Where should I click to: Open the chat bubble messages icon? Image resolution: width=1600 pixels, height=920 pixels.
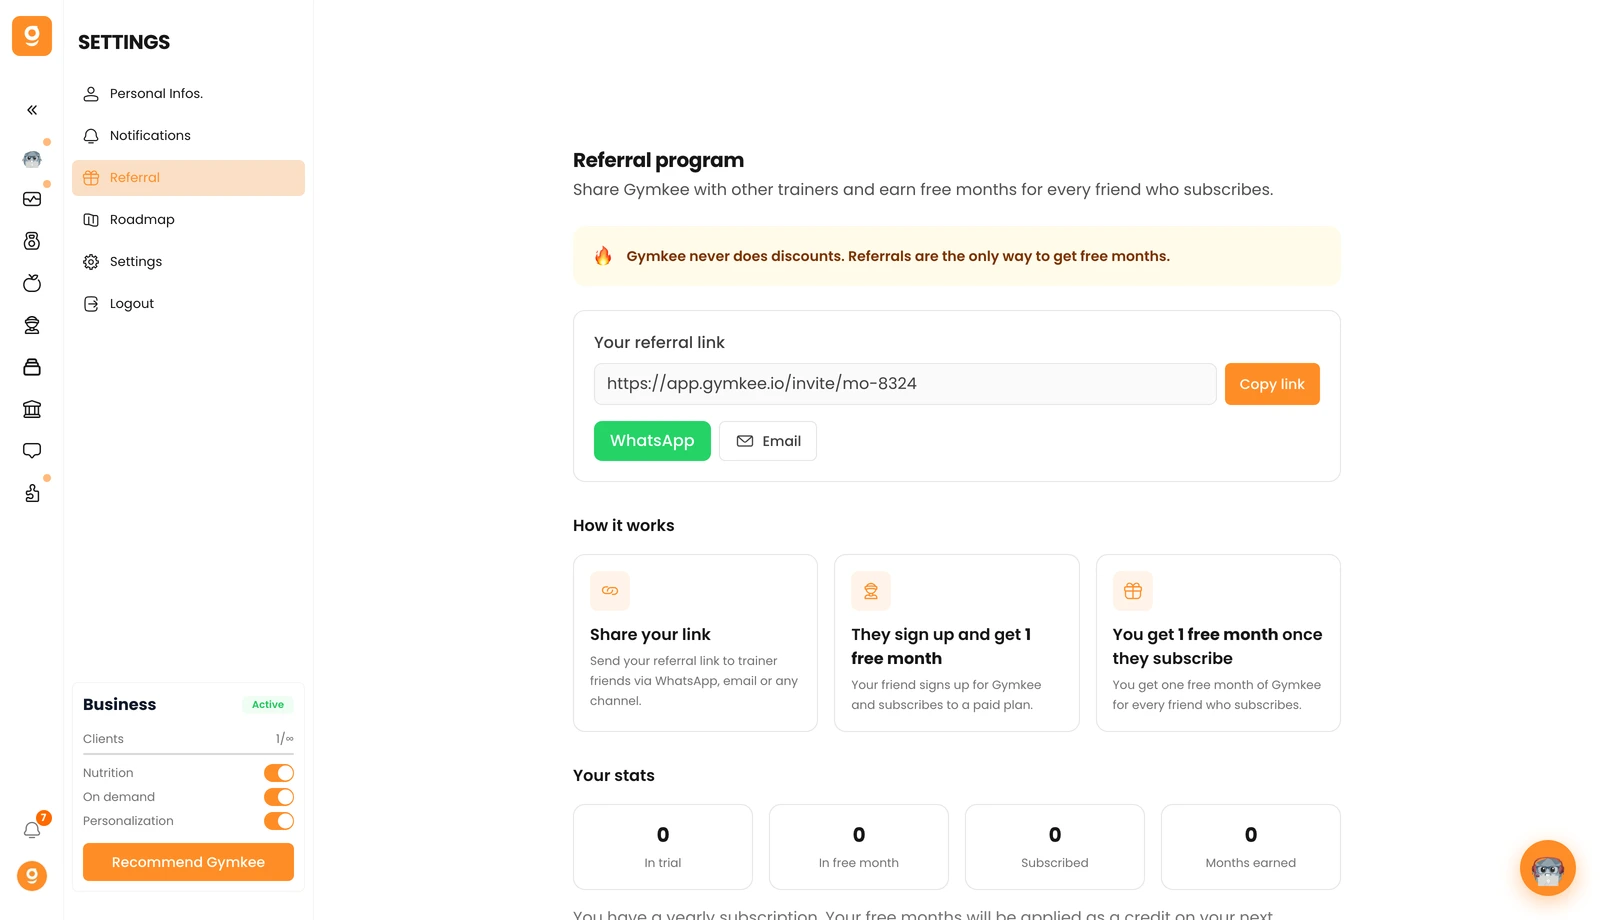[32, 451]
